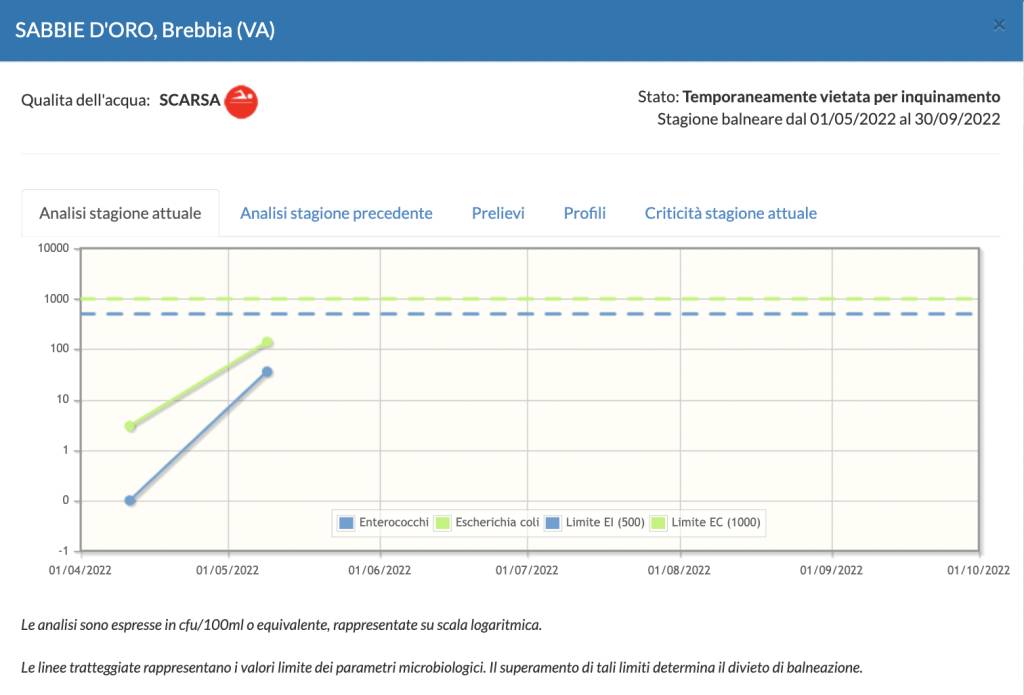Click the SABBIE D'ORO, Brebbia title
The image size is (1024, 695).
pyautogui.click(x=145, y=30)
